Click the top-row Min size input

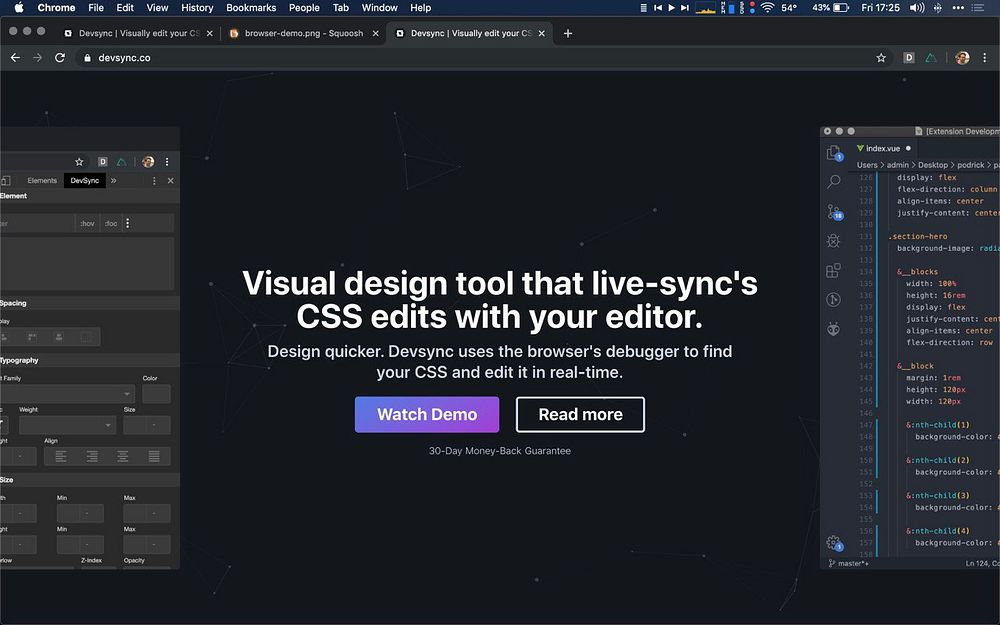pyautogui.click(x=80, y=513)
